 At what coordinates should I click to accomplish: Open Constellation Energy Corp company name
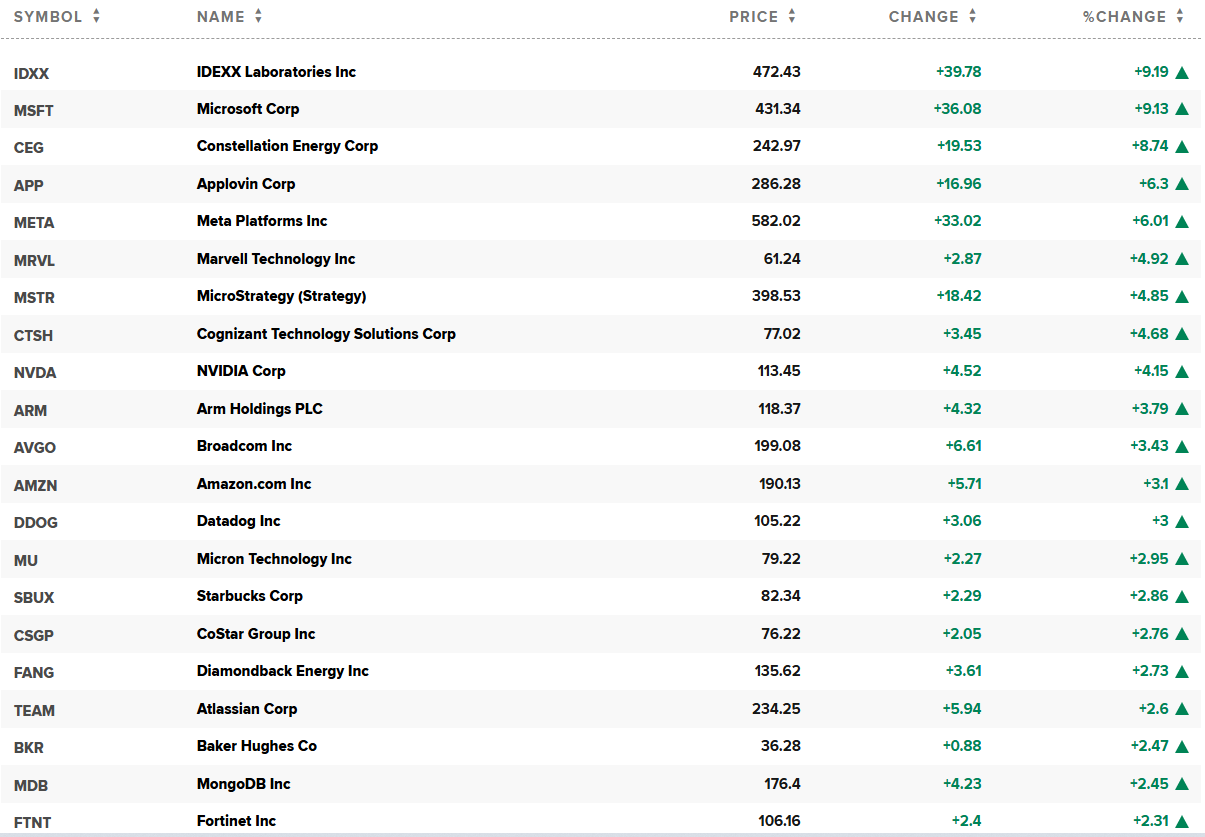[x=287, y=146]
